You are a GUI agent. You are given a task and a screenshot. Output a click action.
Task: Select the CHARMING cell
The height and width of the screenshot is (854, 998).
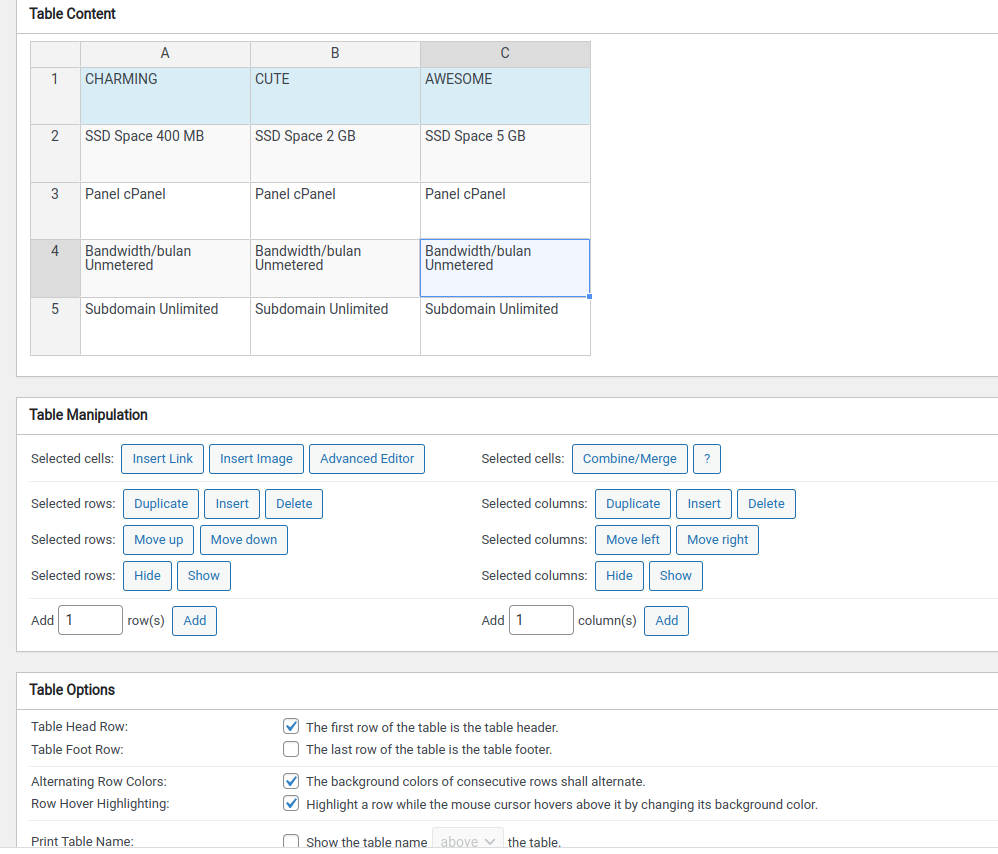[165, 95]
